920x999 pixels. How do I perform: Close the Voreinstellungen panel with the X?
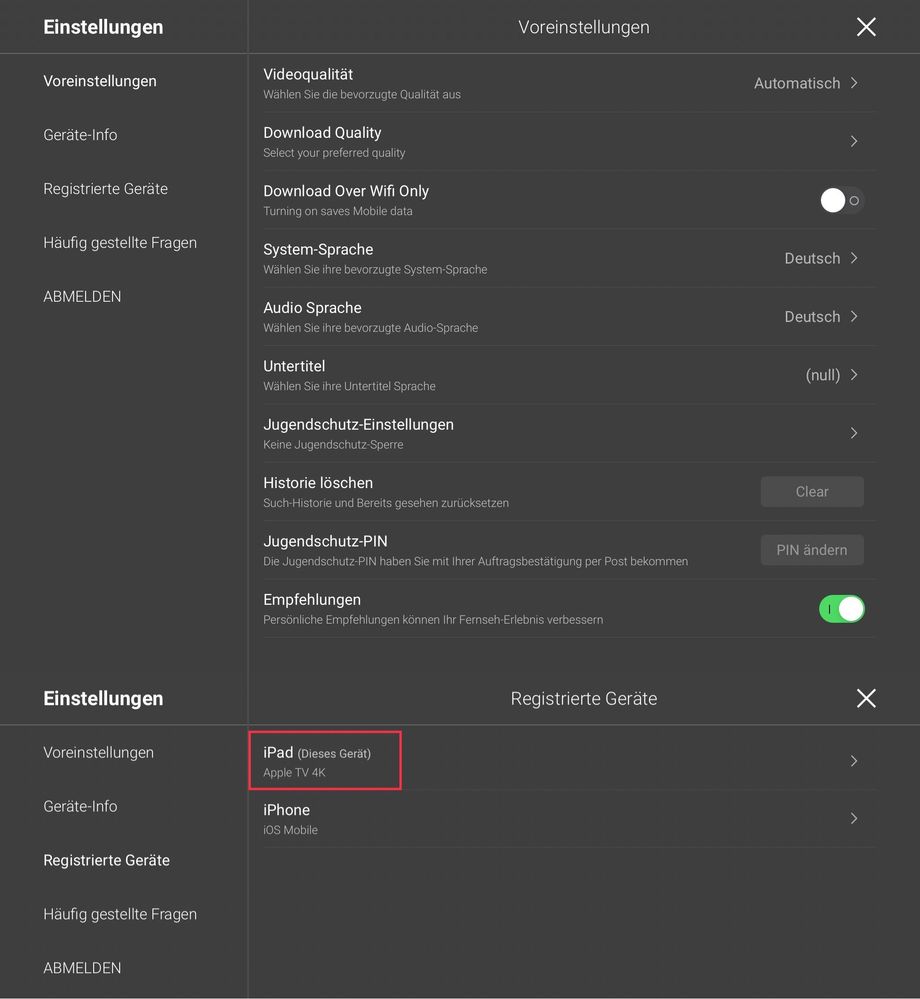(x=866, y=27)
